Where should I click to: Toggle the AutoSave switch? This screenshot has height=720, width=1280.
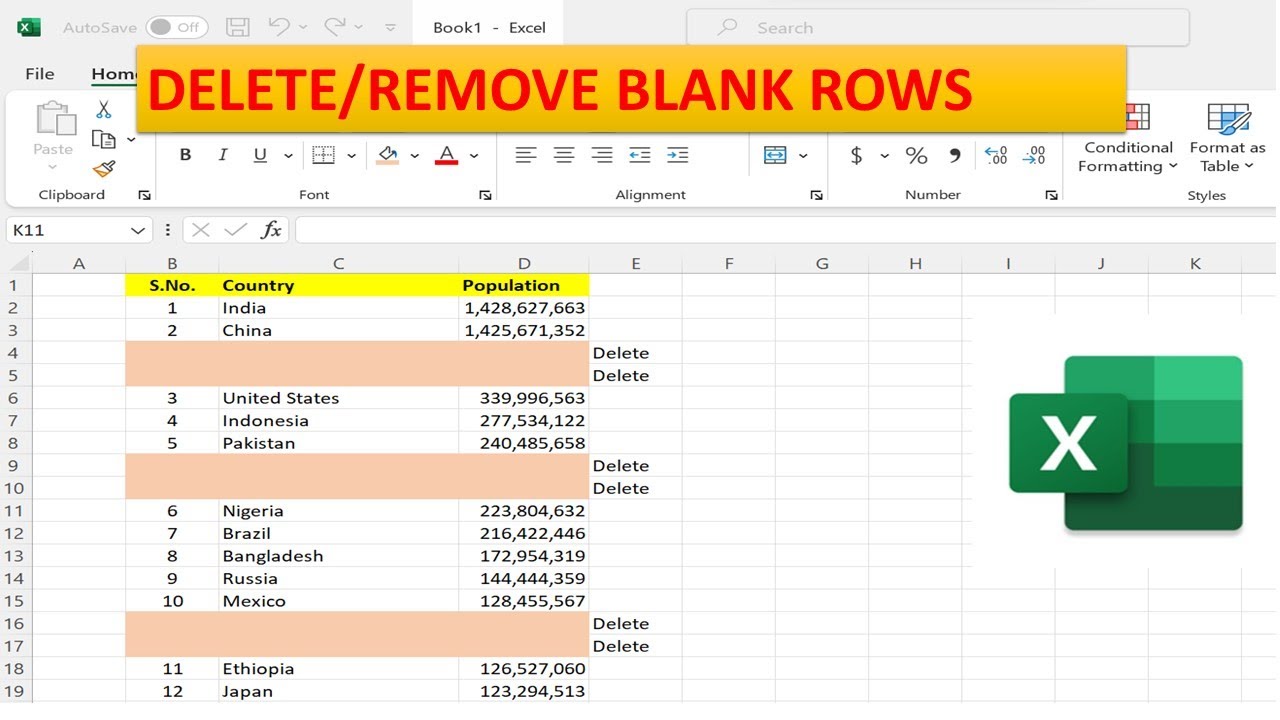point(176,27)
